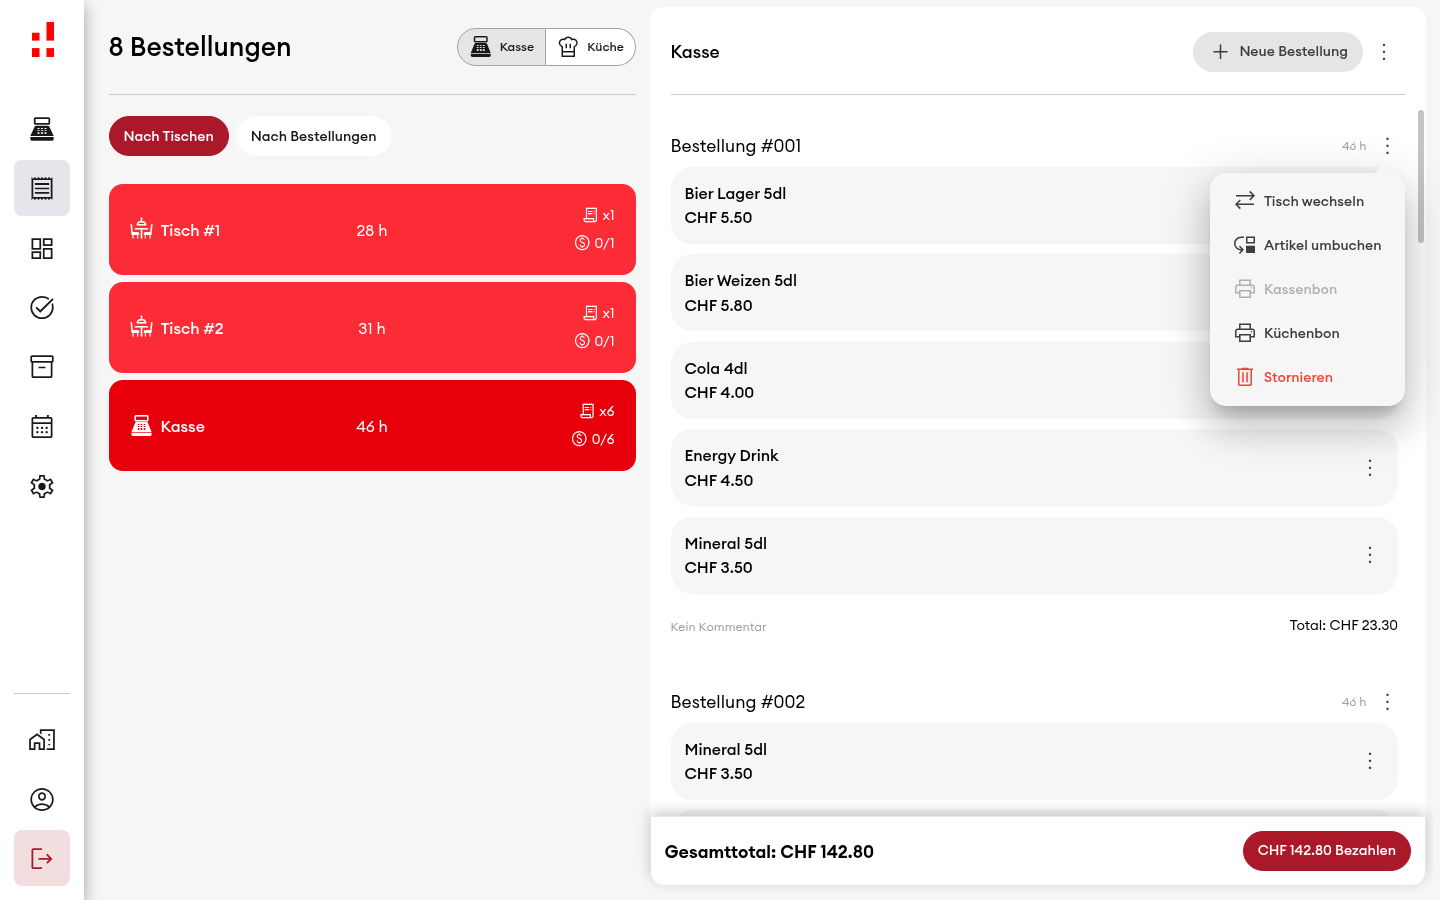This screenshot has height=900, width=1440.
Task: Open Bestellung #001 three-dot menu
Action: 1387,146
